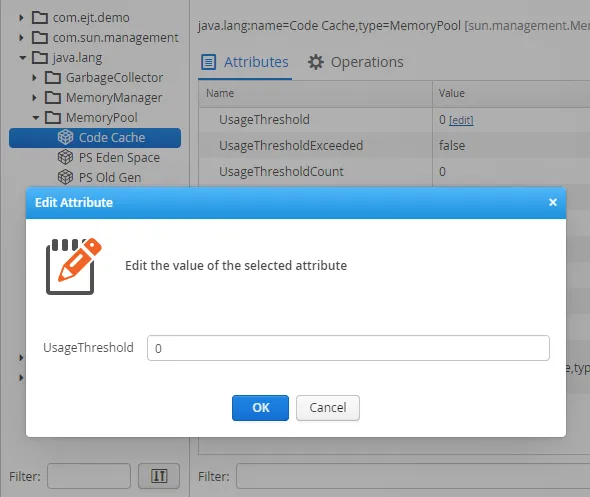The image size is (590, 497).
Task: Expand the com.sun.management tree node
Action: (x=21, y=38)
